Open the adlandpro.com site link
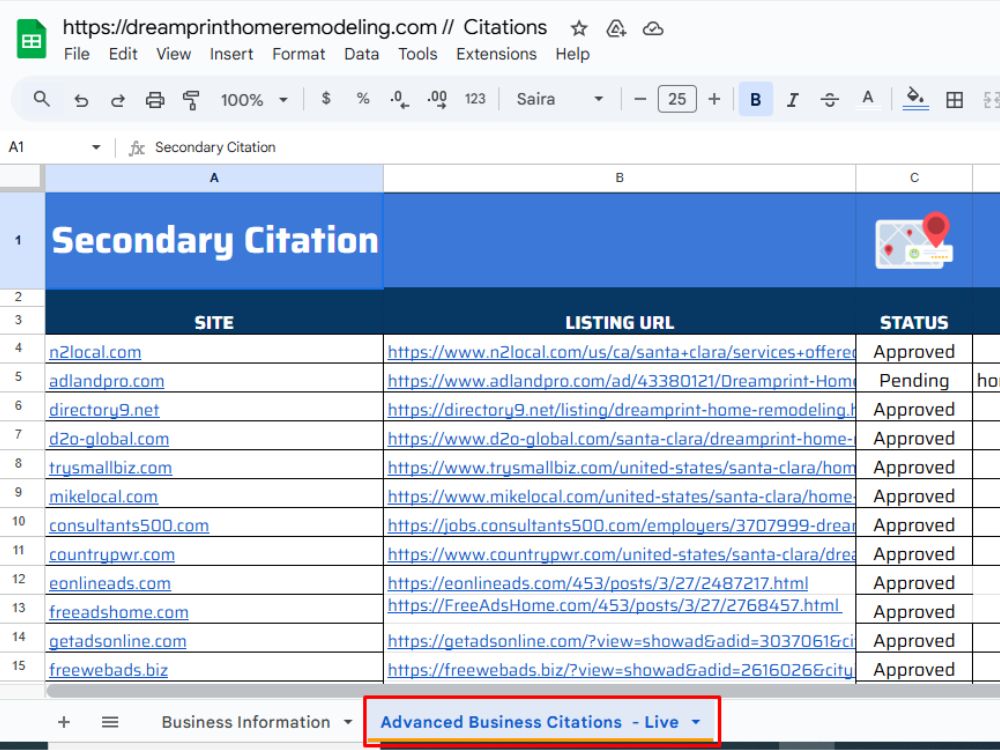 [x=107, y=381]
